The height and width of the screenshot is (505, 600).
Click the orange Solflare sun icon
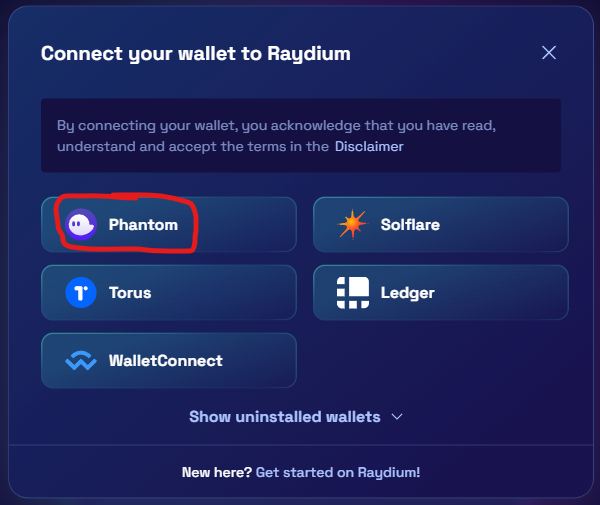[x=352, y=224]
